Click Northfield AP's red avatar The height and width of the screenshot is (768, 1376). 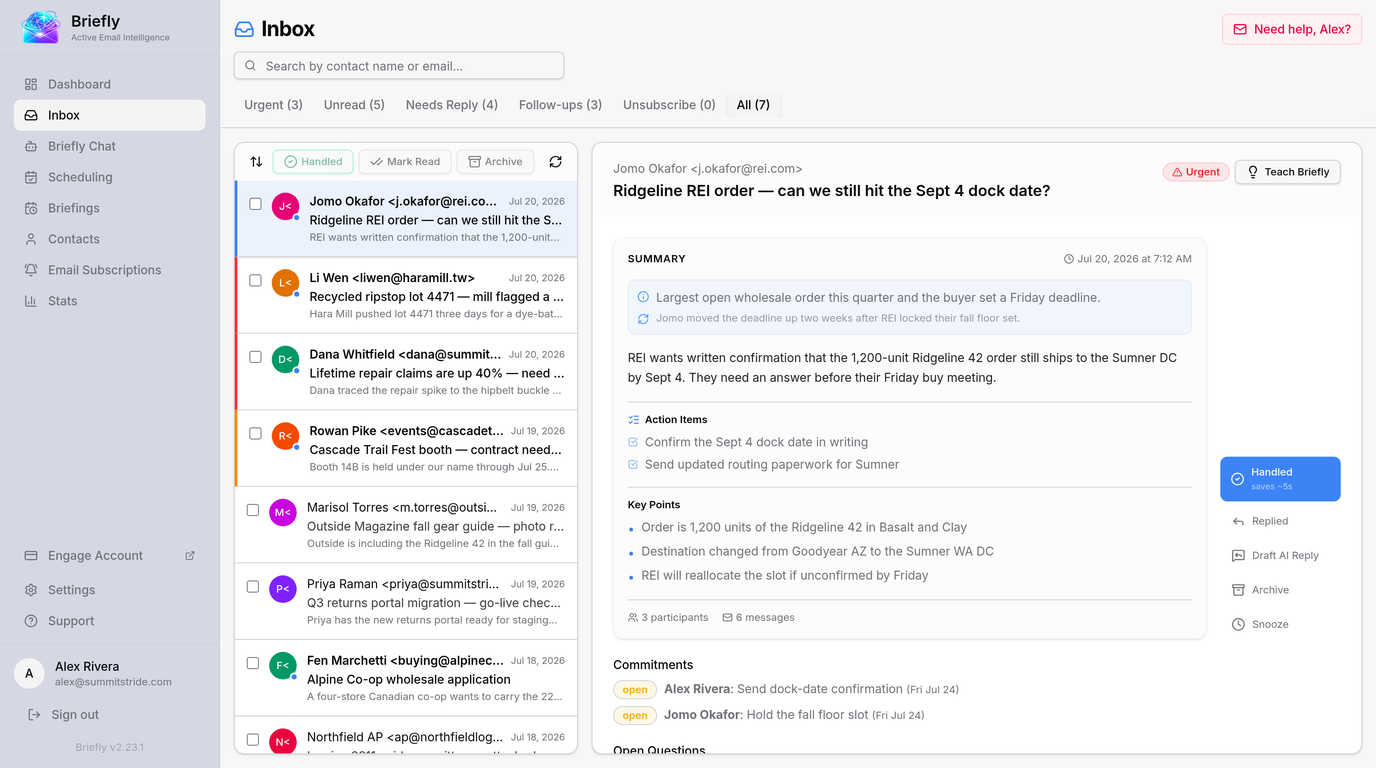click(283, 741)
